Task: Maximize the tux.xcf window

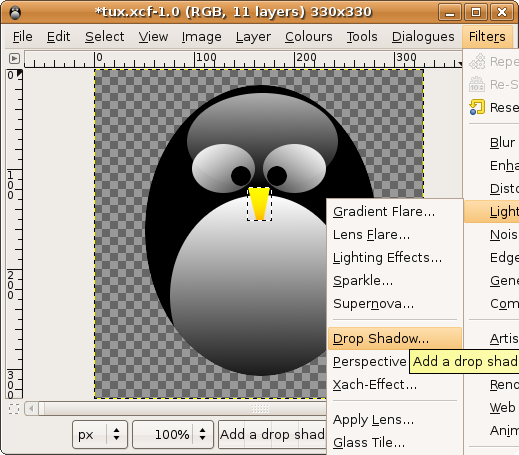Action: (476, 13)
